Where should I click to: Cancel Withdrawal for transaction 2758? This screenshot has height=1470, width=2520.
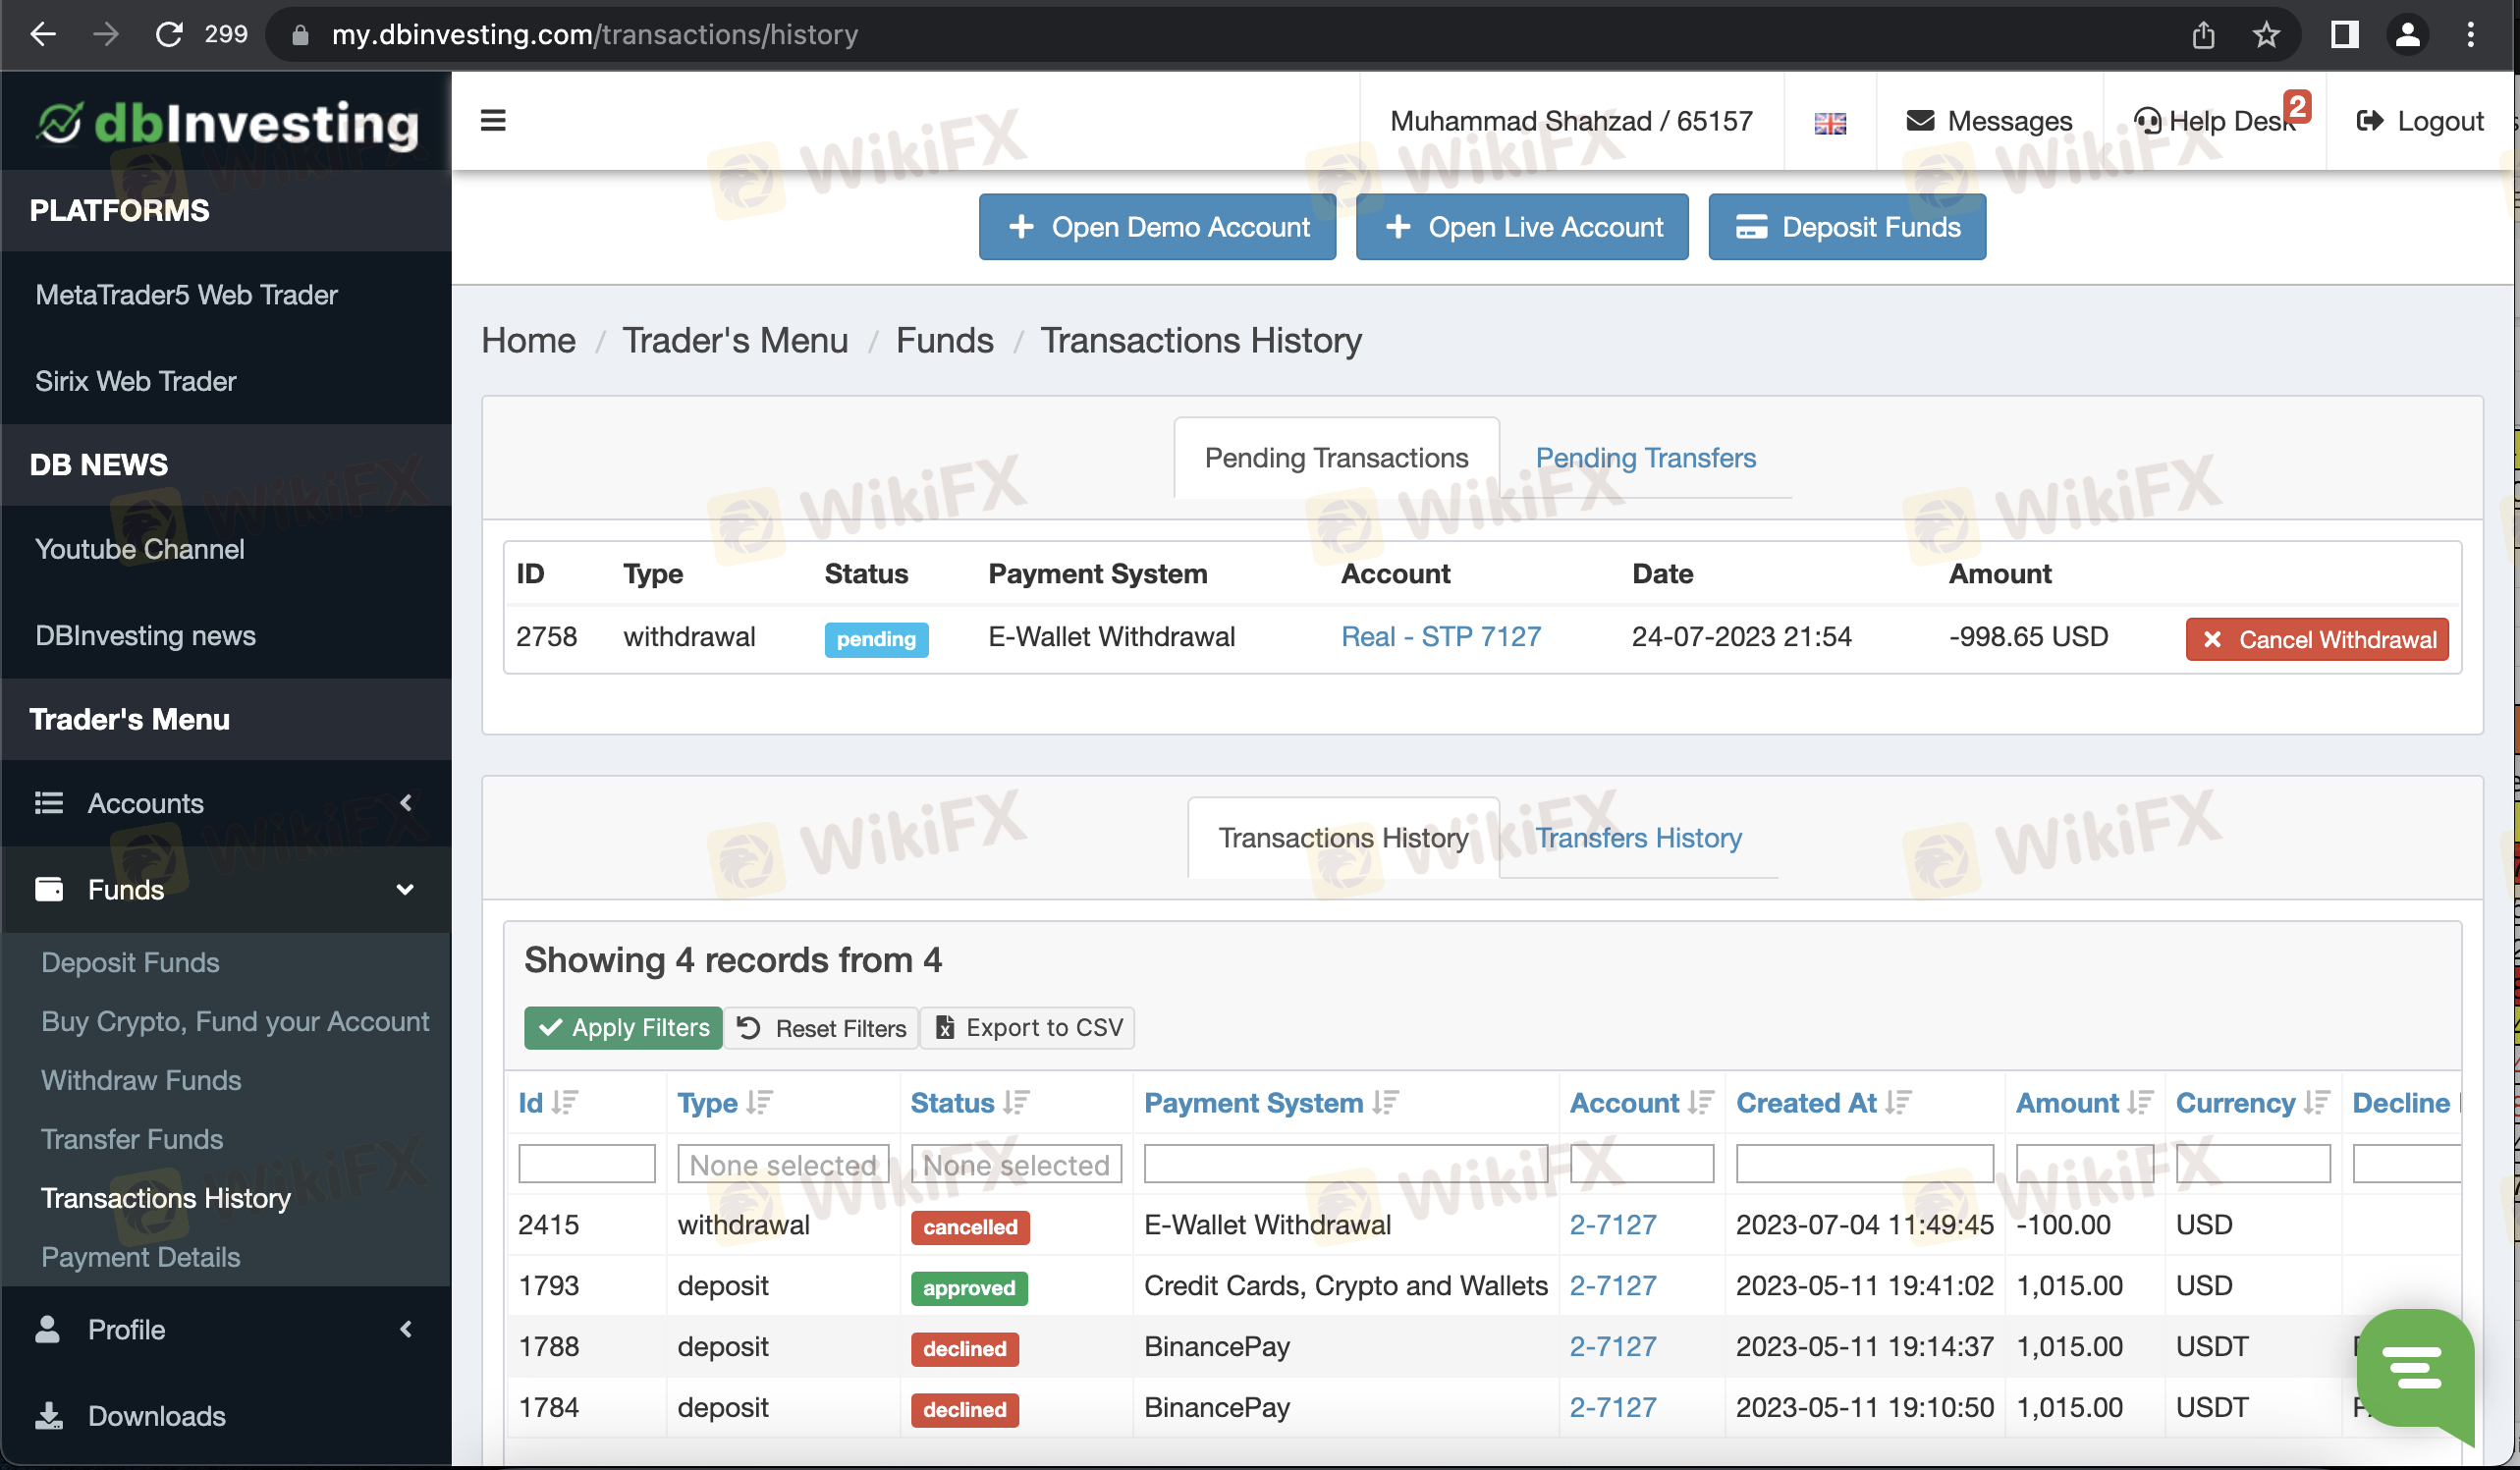coord(2317,639)
